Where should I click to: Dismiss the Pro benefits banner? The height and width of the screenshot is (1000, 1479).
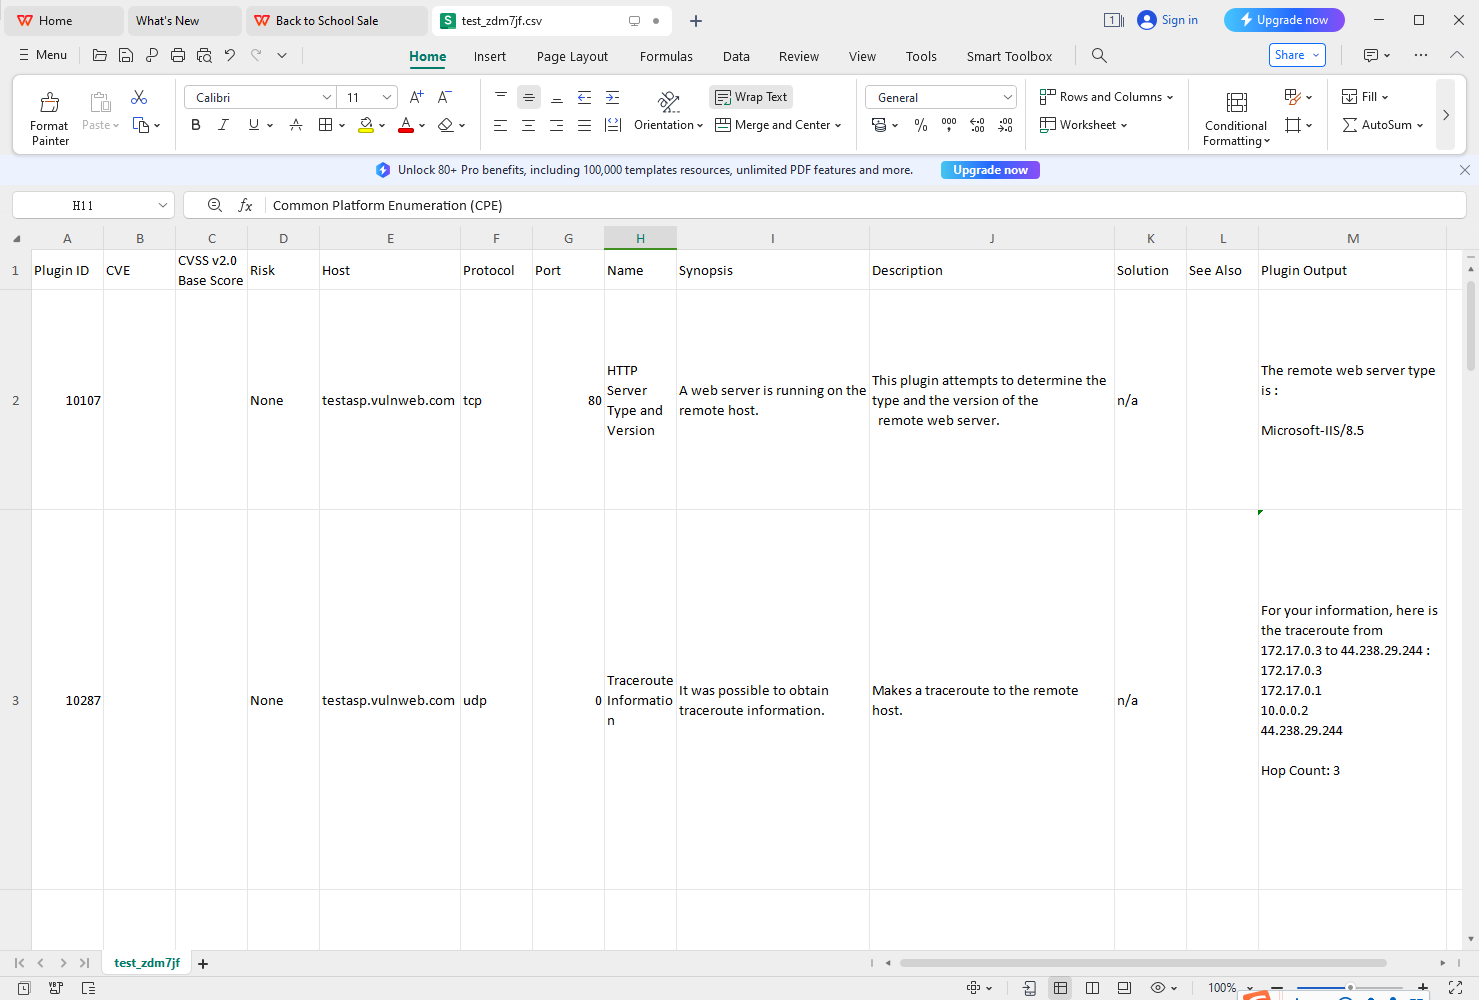1465,170
